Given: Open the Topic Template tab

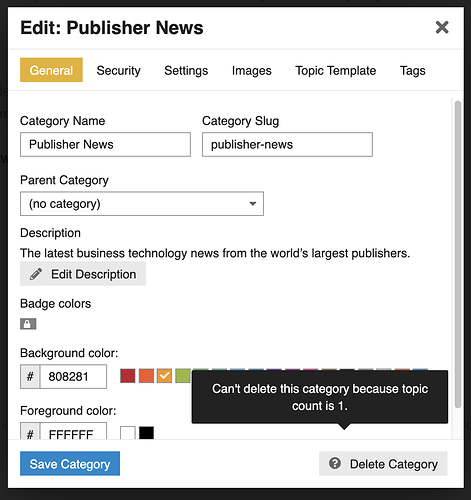Looking at the screenshot, I should coord(336,70).
